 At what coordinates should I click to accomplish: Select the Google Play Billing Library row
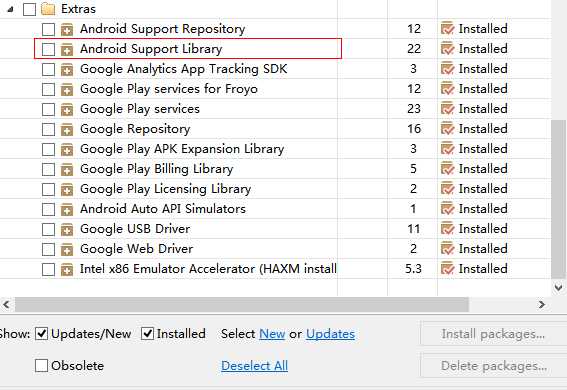pyautogui.click(x=275, y=169)
